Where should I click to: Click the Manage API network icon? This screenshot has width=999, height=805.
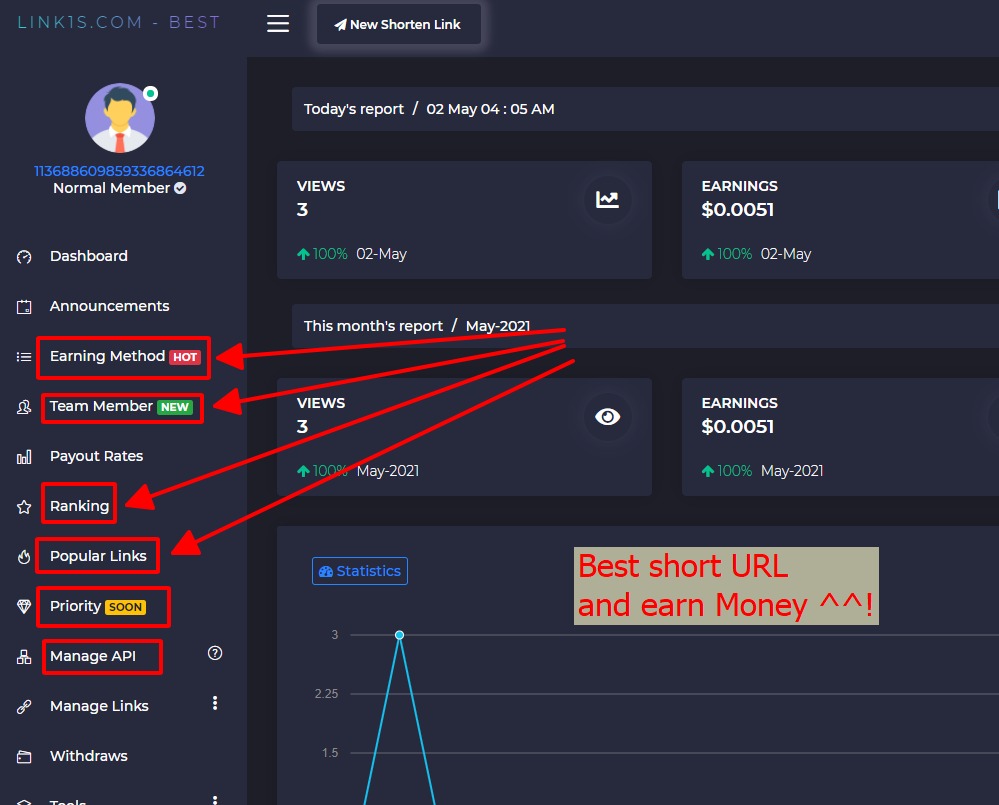coord(24,657)
